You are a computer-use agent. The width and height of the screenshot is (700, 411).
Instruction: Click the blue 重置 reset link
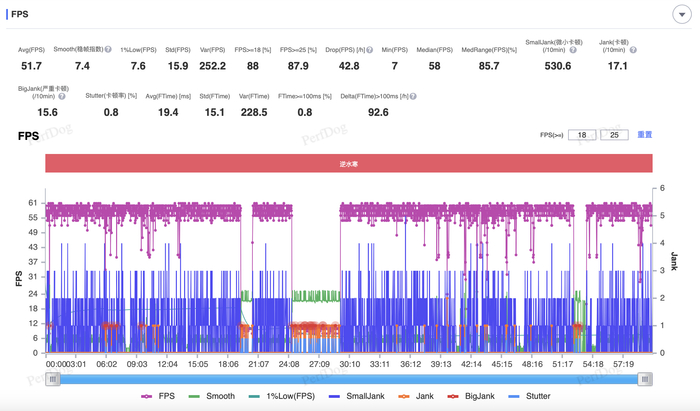645,135
